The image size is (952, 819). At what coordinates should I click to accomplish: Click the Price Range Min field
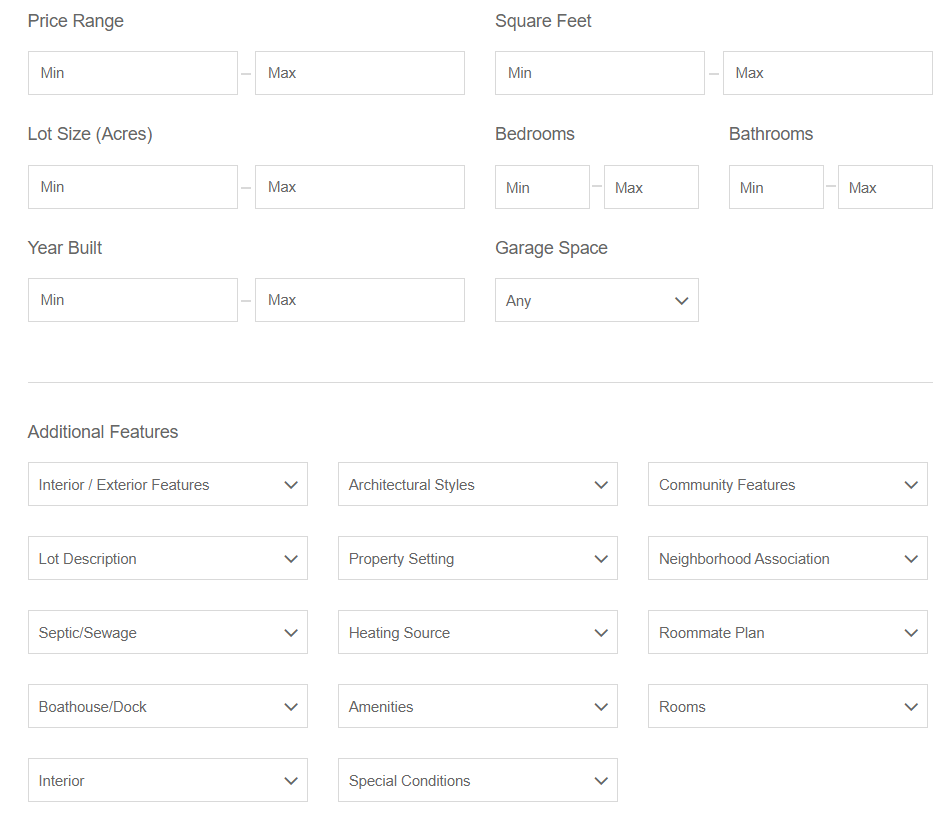point(132,73)
